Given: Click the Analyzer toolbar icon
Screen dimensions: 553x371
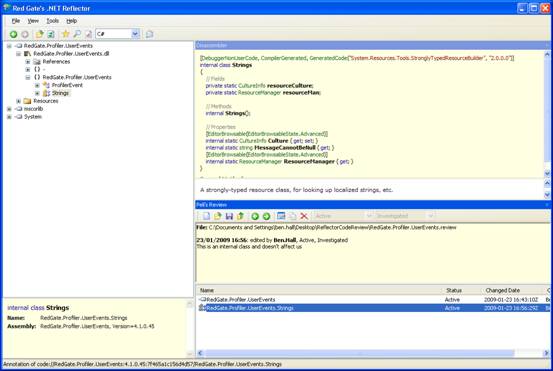Looking at the screenshot, I should coord(89,34).
